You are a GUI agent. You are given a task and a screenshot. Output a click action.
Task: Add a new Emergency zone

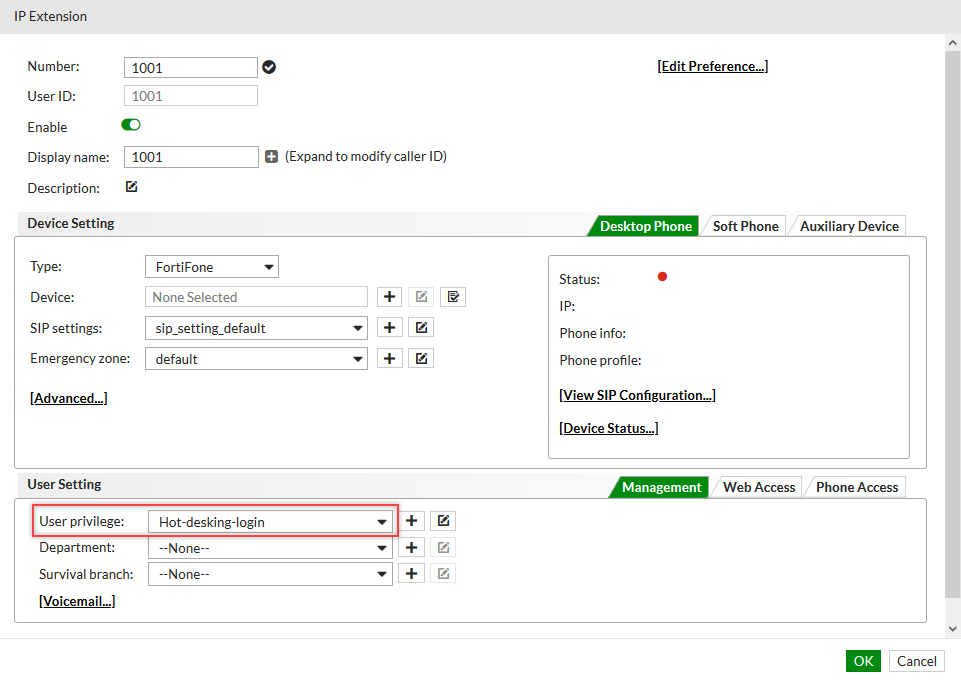tap(389, 359)
